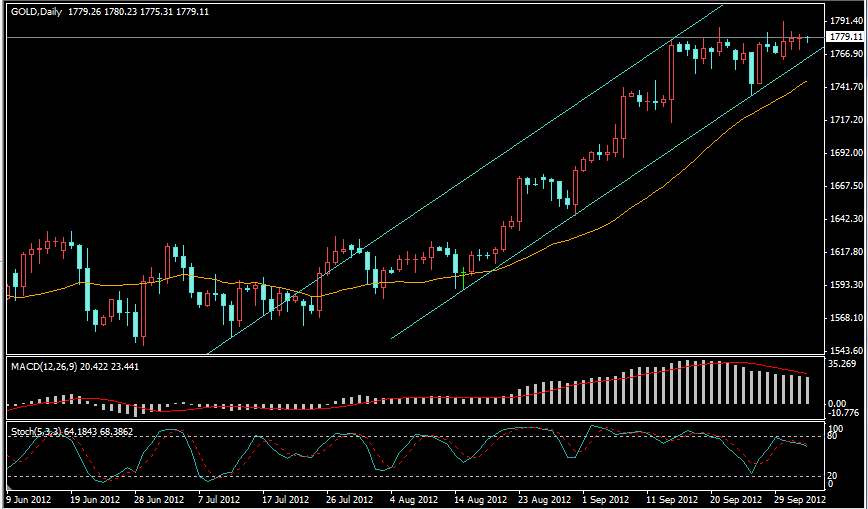The image size is (868, 509).
Task: Click the 11 Sep 2012 date label
Action: point(671,499)
